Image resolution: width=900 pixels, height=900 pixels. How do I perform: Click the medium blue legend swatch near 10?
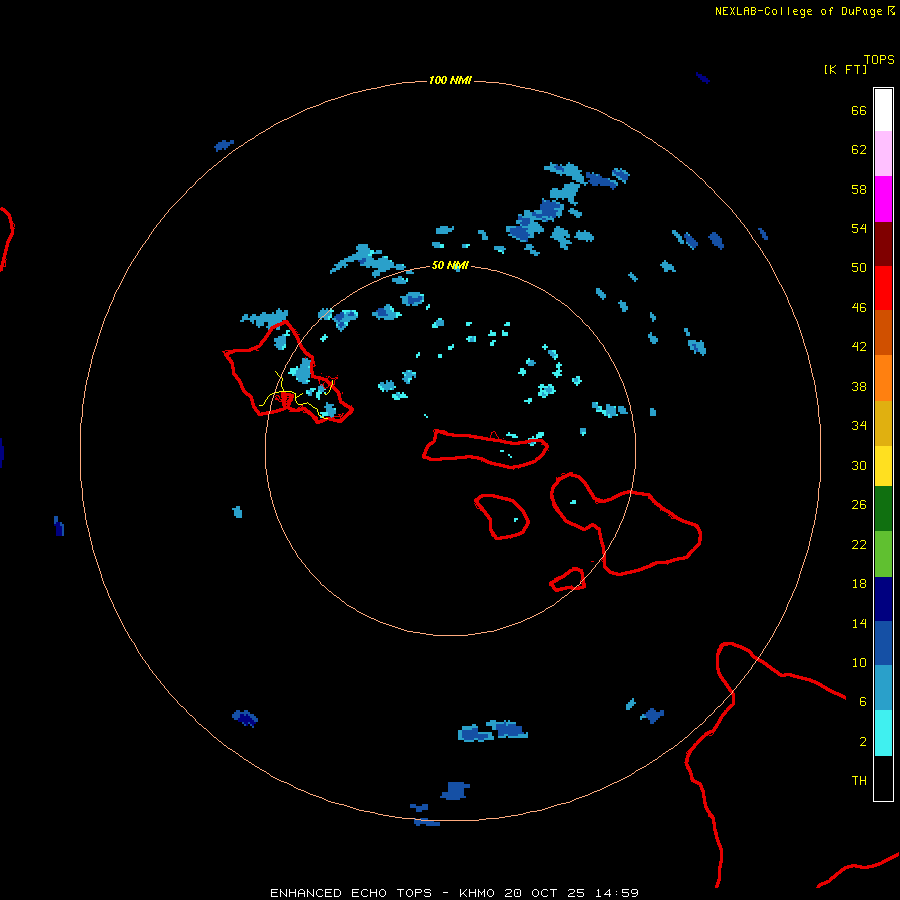[x=883, y=643]
